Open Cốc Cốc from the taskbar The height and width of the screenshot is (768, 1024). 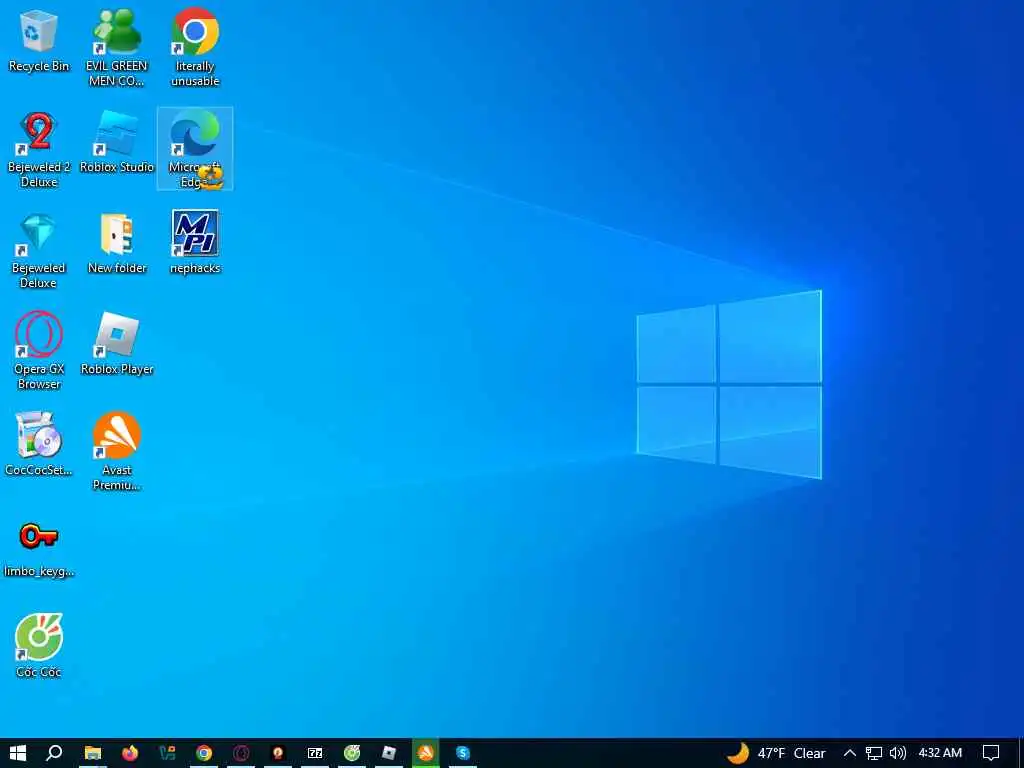point(352,753)
